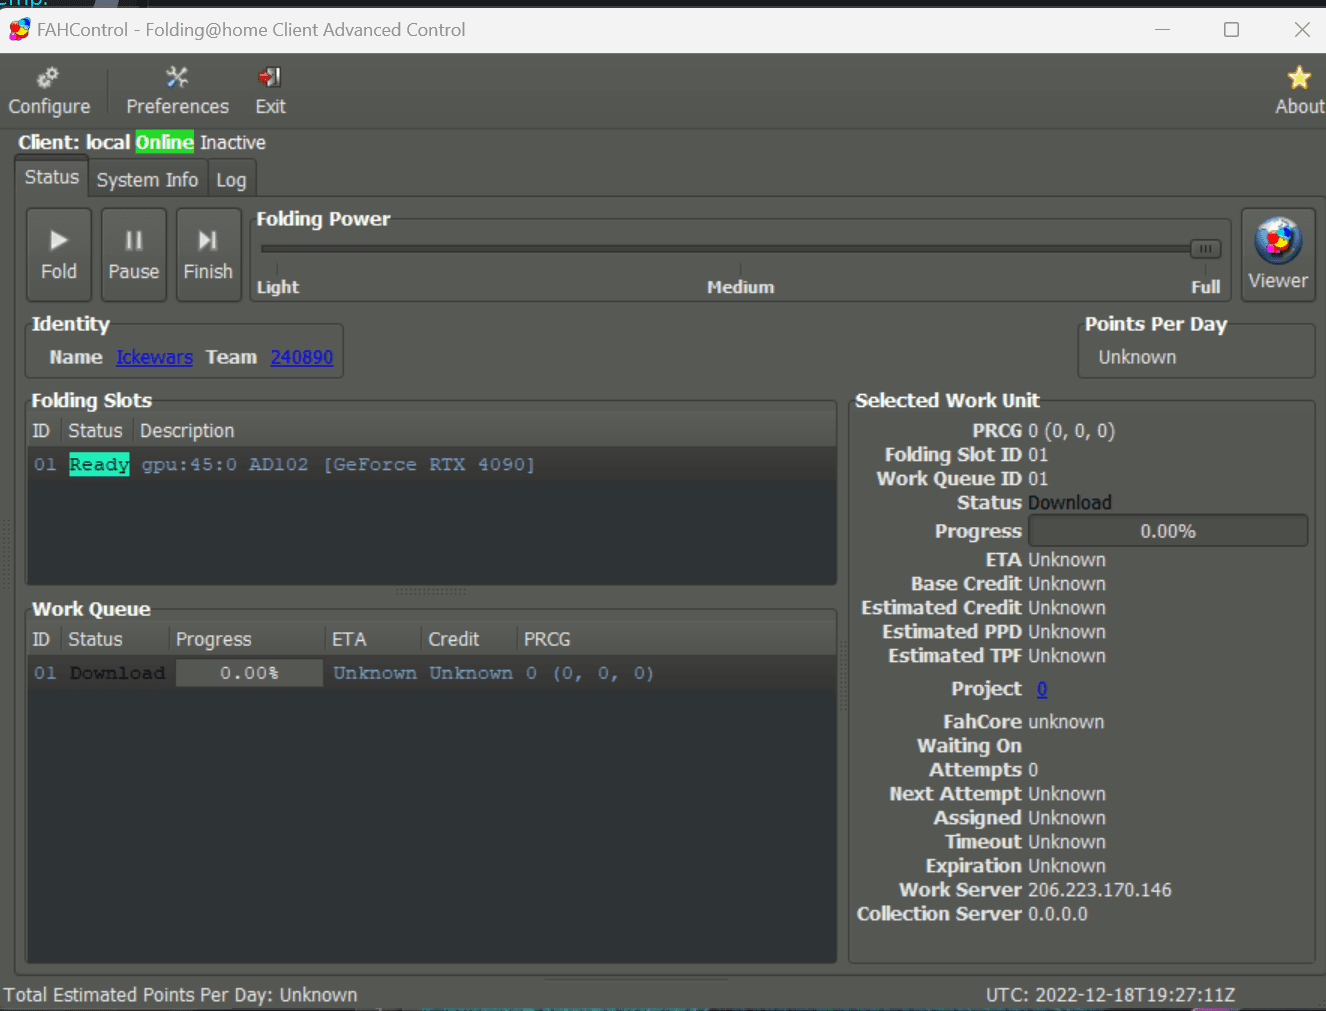Image resolution: width=1326 pixels, height=1011 pixels.
Task: Click Total Estimated Points Per Day status
Action: [180, 995]
